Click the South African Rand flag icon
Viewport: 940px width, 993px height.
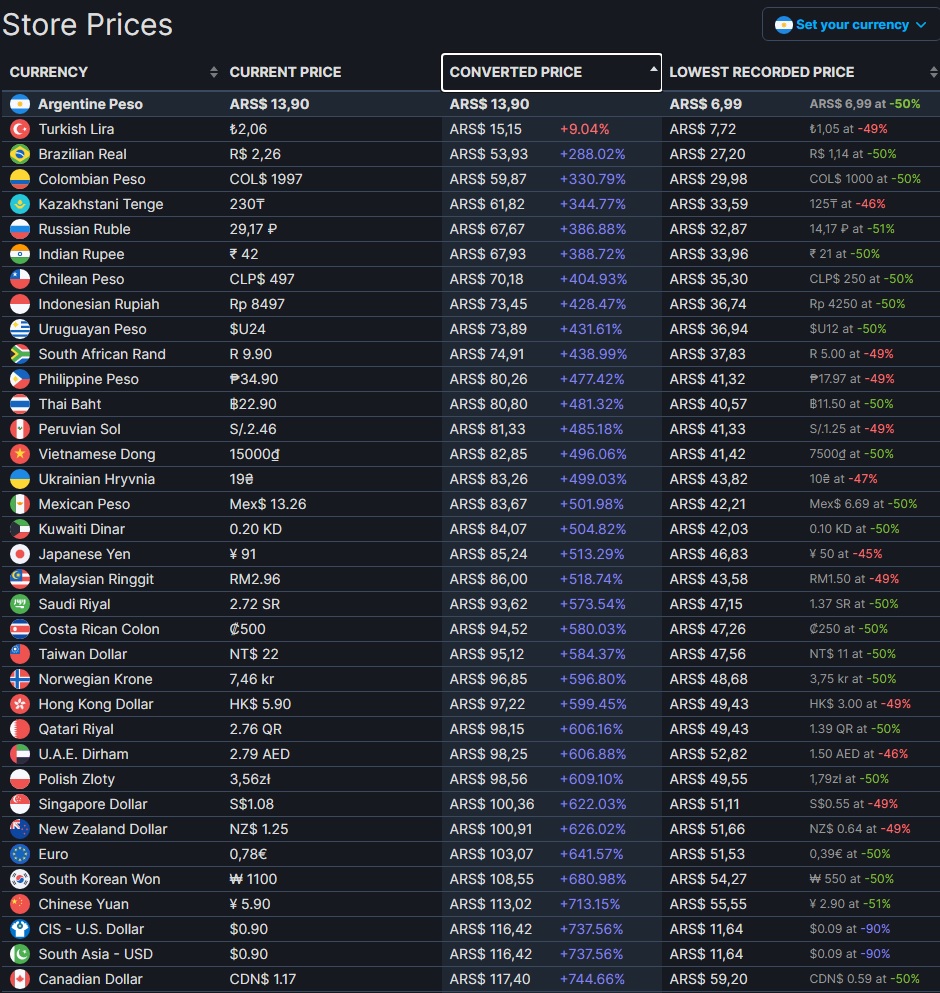click(x=20, y=354)
